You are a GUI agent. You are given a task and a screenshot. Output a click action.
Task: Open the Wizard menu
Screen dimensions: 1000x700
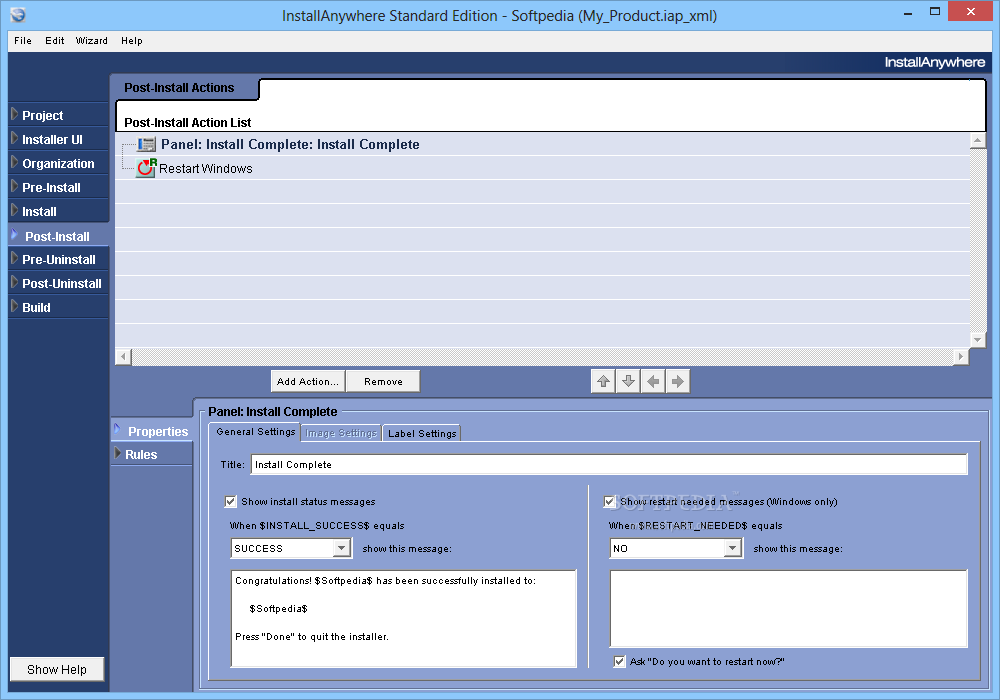[x=92, y=41]
